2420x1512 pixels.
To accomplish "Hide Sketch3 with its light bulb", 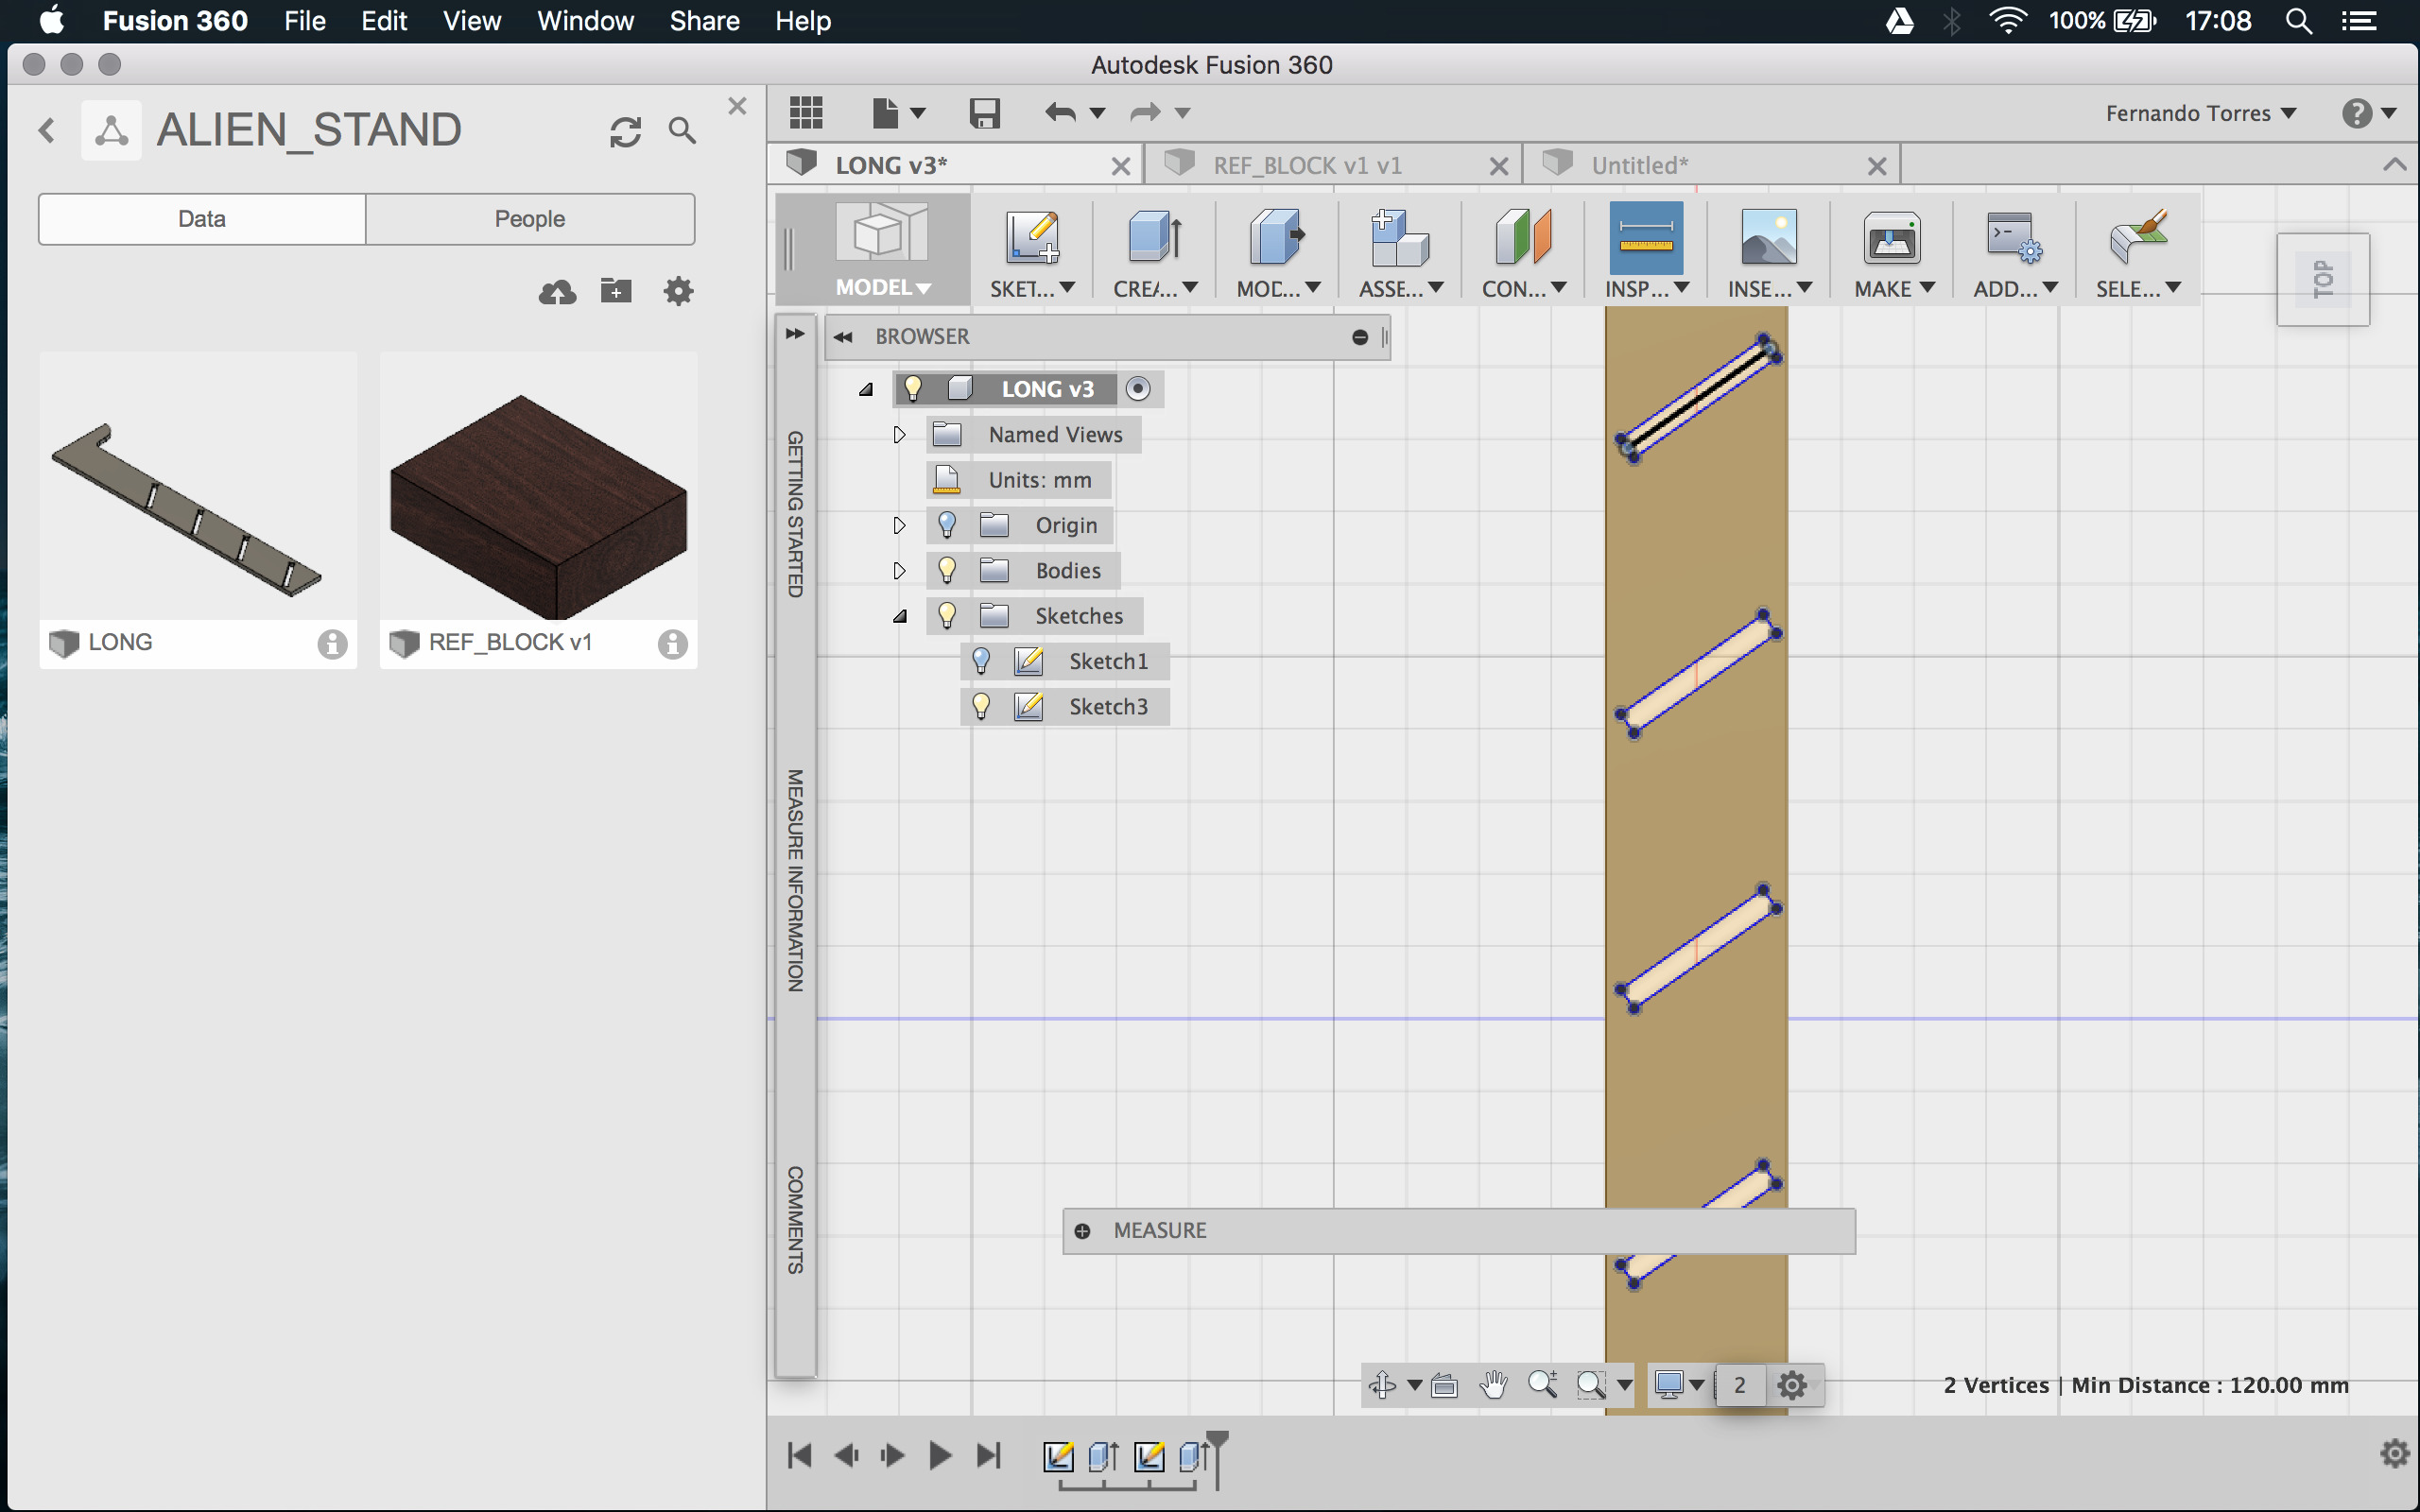I will (981, 706).
